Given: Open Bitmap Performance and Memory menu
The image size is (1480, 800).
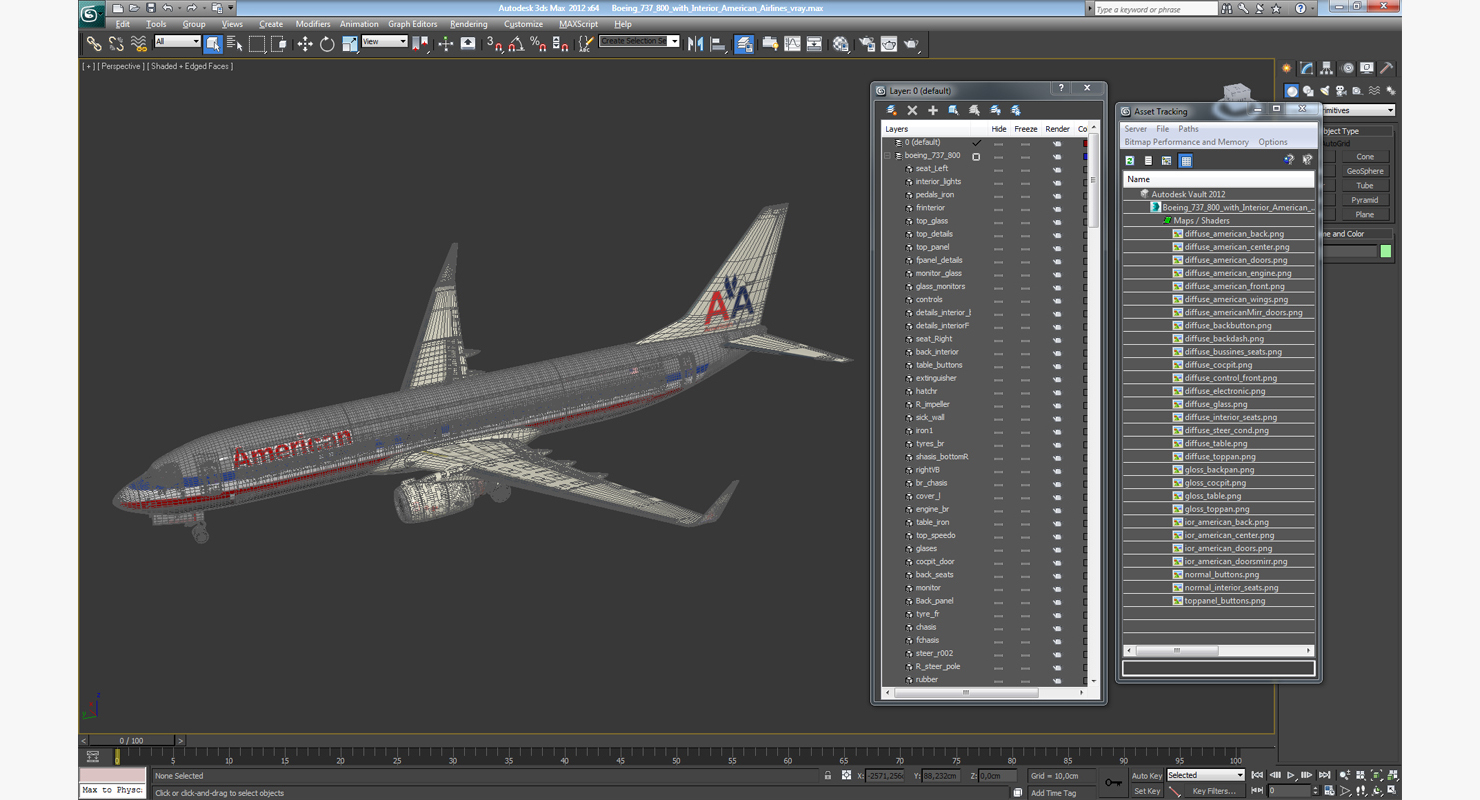Looking at the screenshot, I should (1186, 142).
